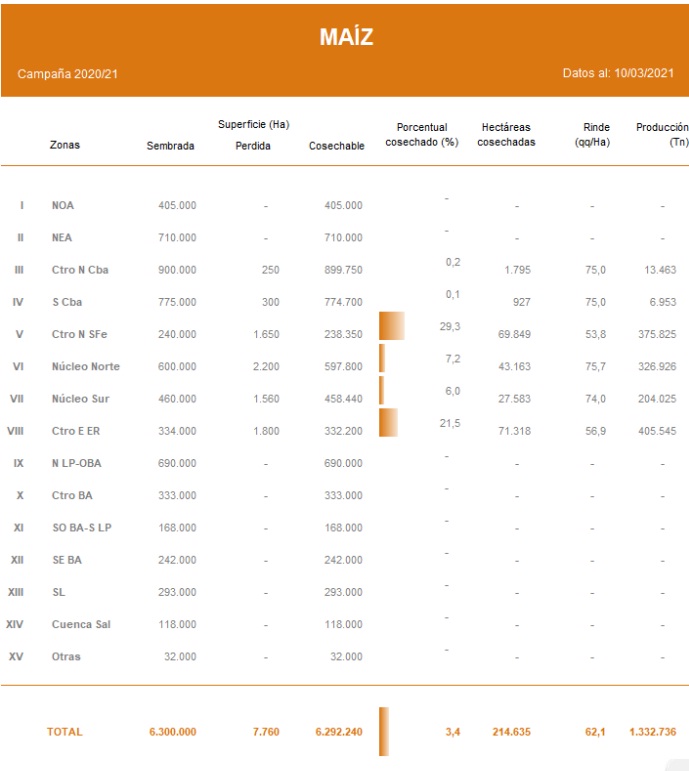Click the Ctro N Cba zone name
This screenshot has width=689, height=771.
(x=80, y=270)
